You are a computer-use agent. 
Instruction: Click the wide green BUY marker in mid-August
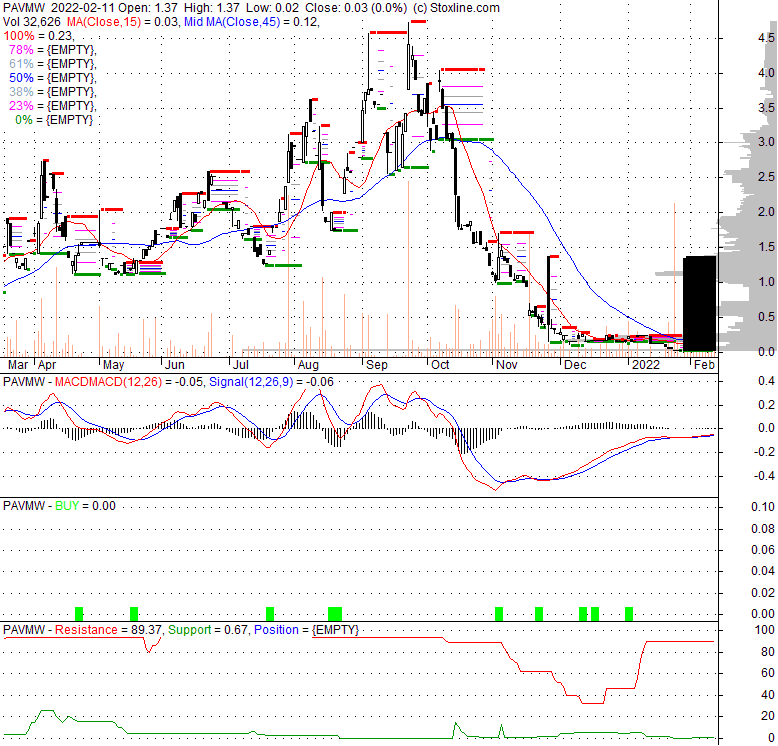tap(335, 614)
